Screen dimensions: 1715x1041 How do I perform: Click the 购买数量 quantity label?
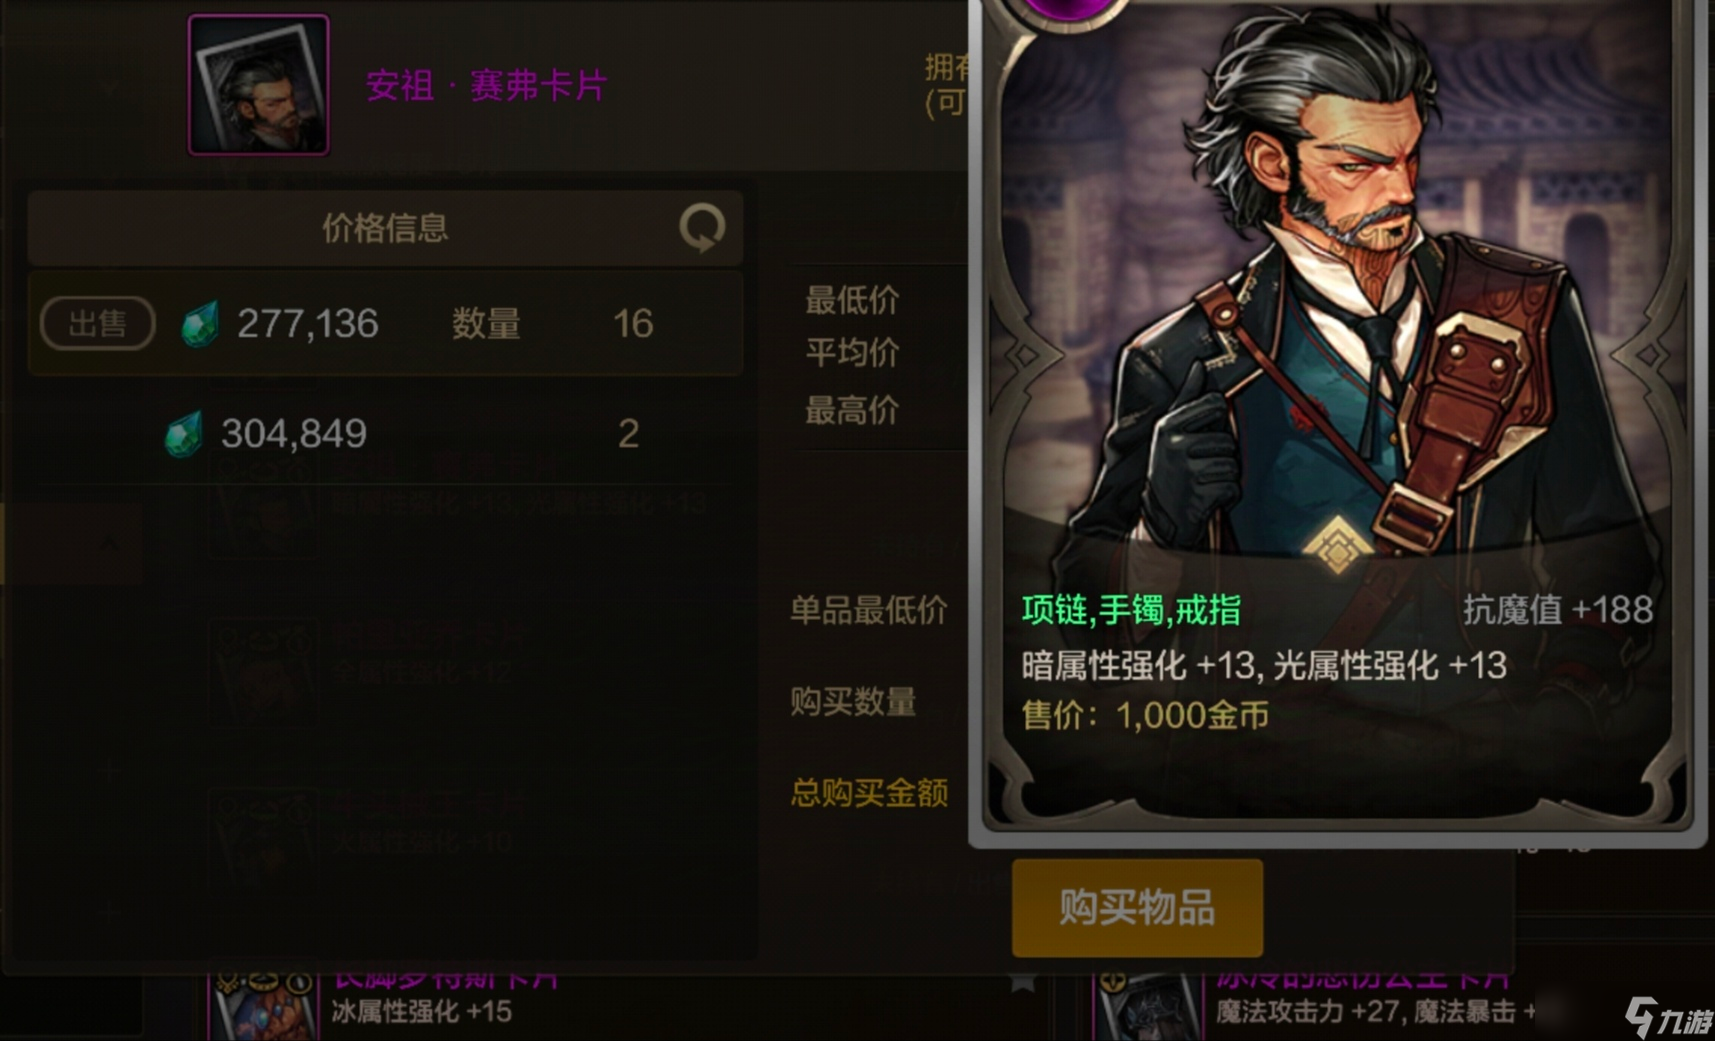[x=853, y=701]
